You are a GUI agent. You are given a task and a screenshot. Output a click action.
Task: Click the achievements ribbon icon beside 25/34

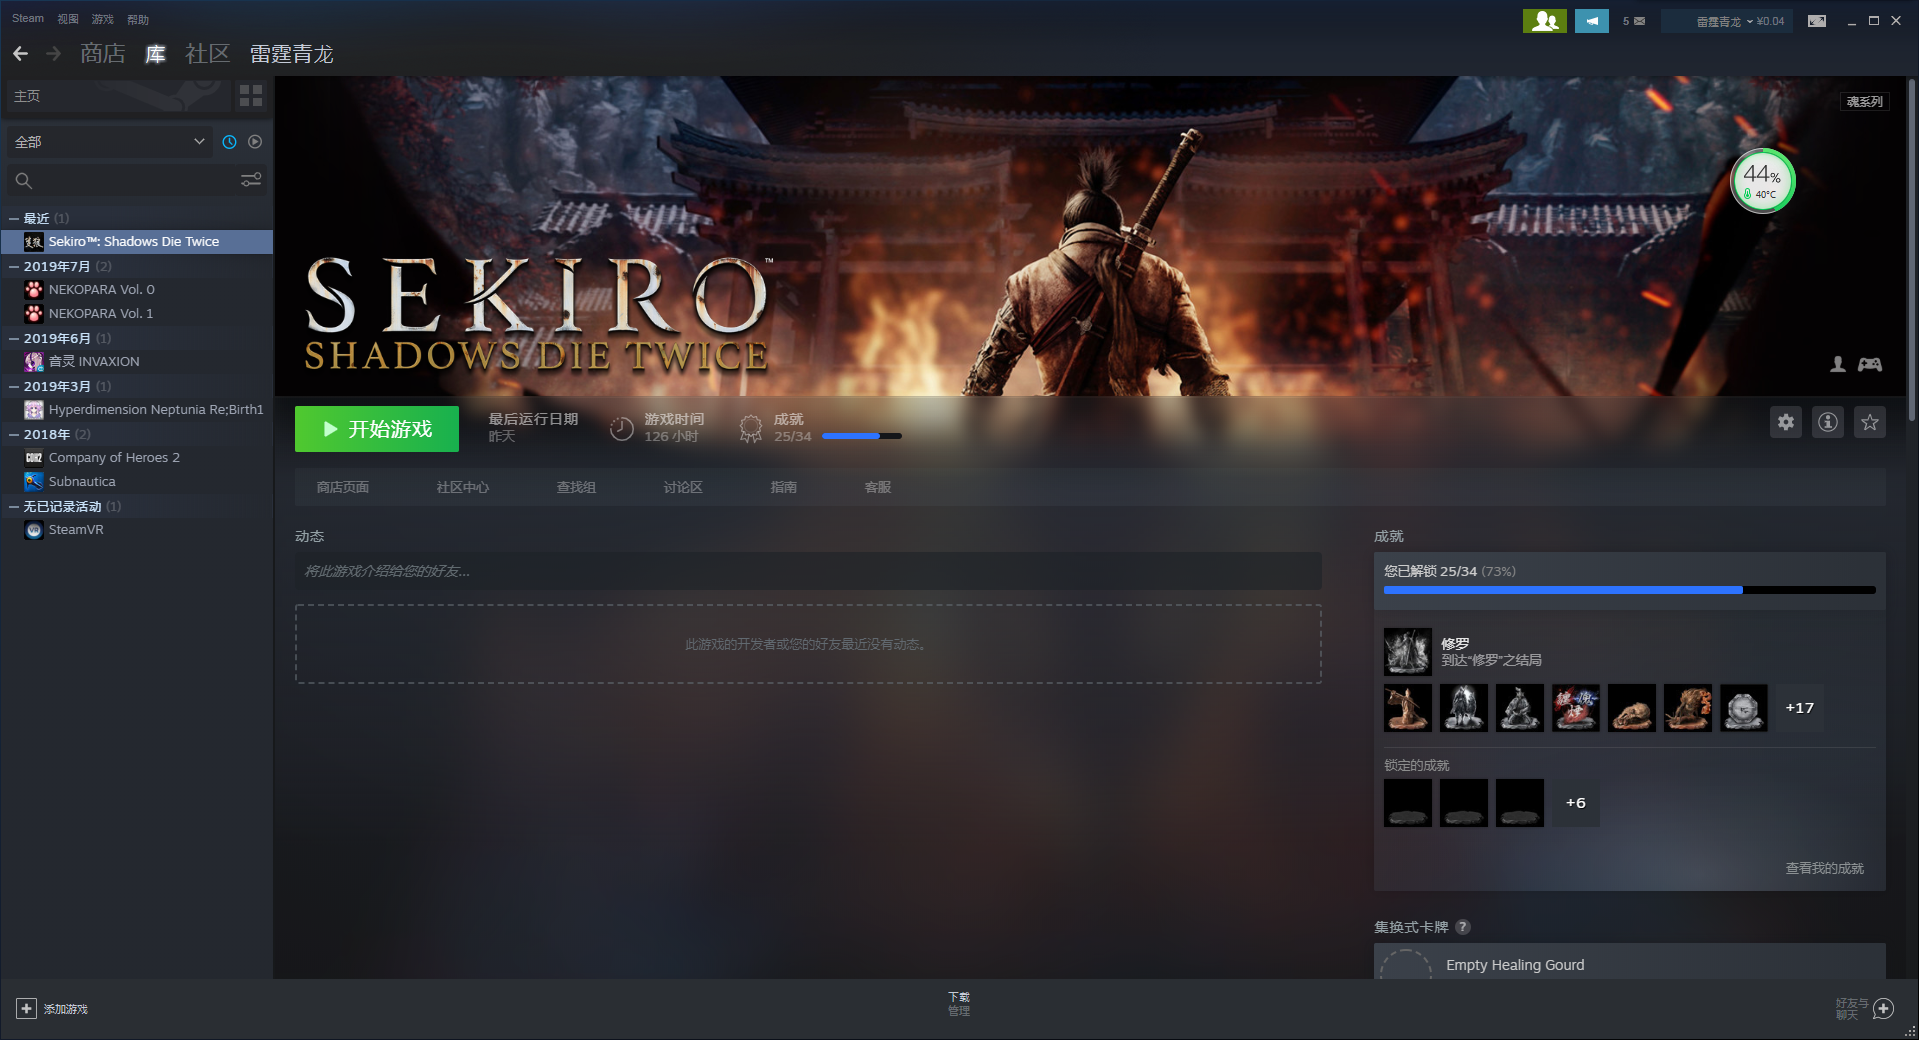pos(750,428)
